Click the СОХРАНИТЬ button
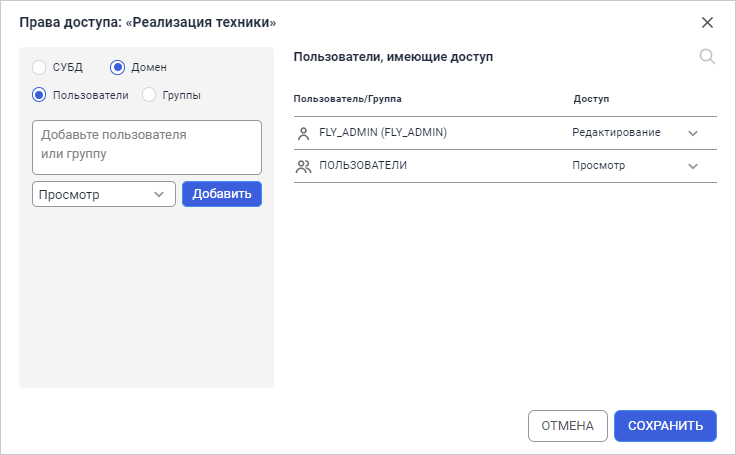 [665, 426]
